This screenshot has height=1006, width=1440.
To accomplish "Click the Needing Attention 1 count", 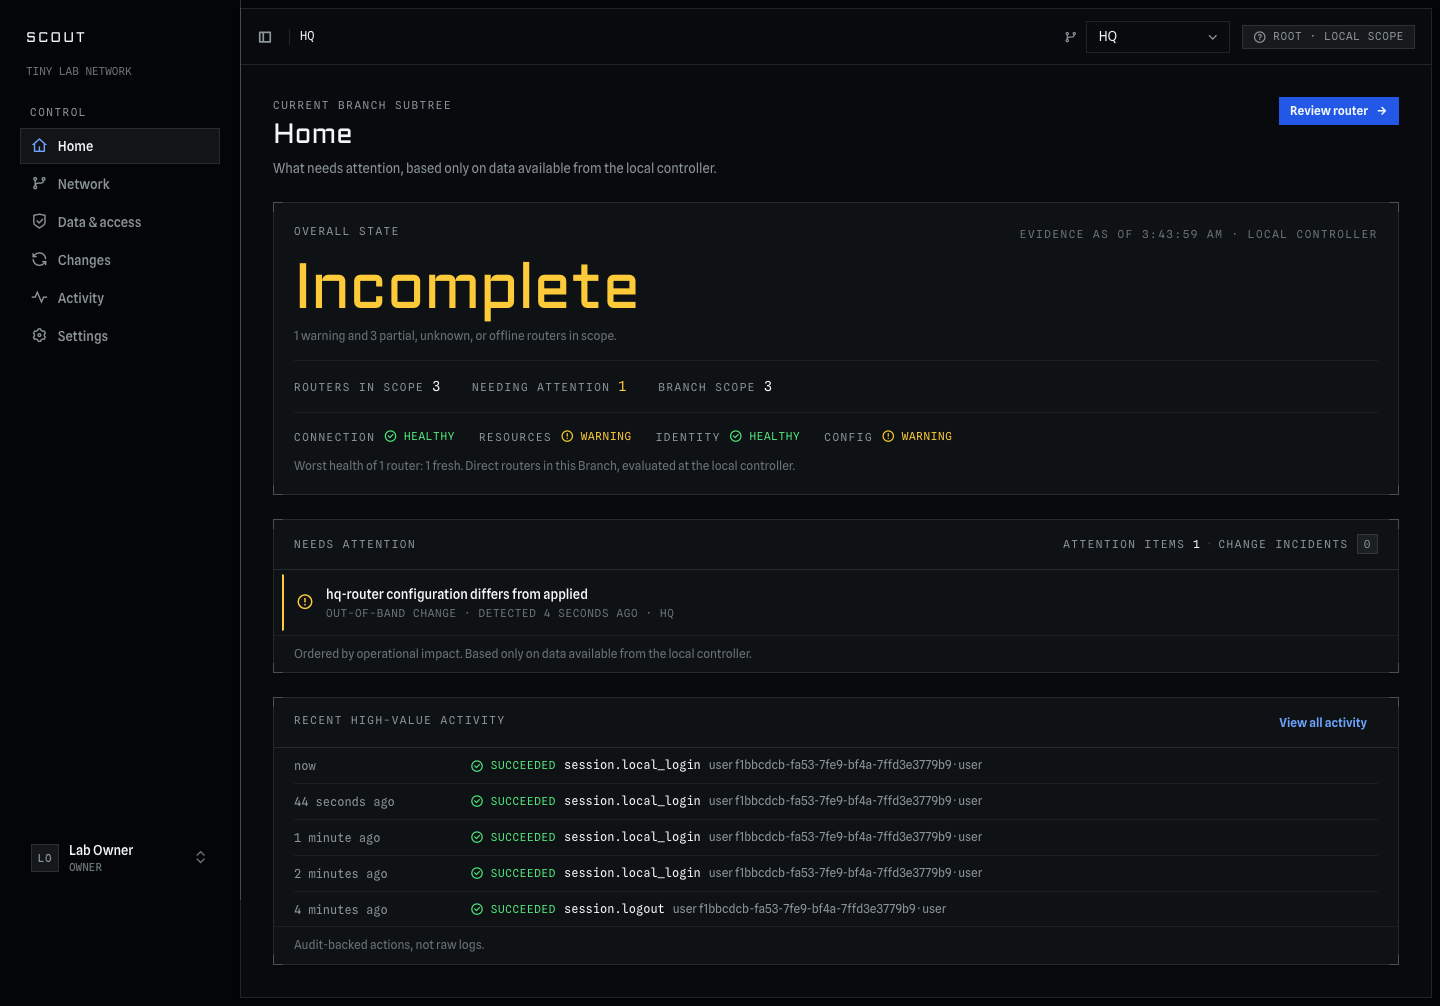I will 622,387.
